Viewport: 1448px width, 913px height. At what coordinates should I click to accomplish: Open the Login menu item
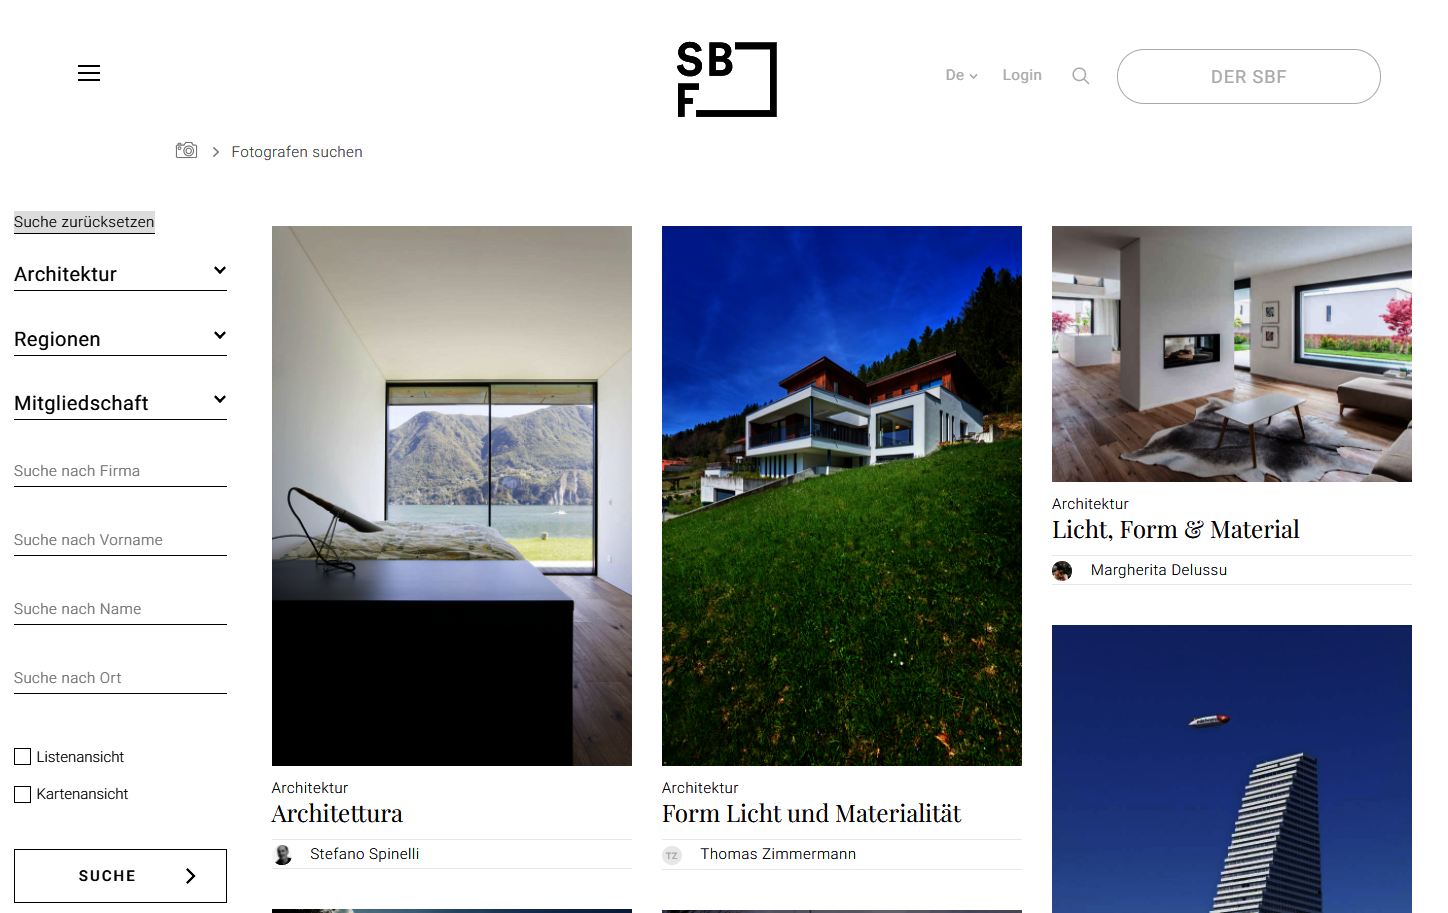point(1022,75)
